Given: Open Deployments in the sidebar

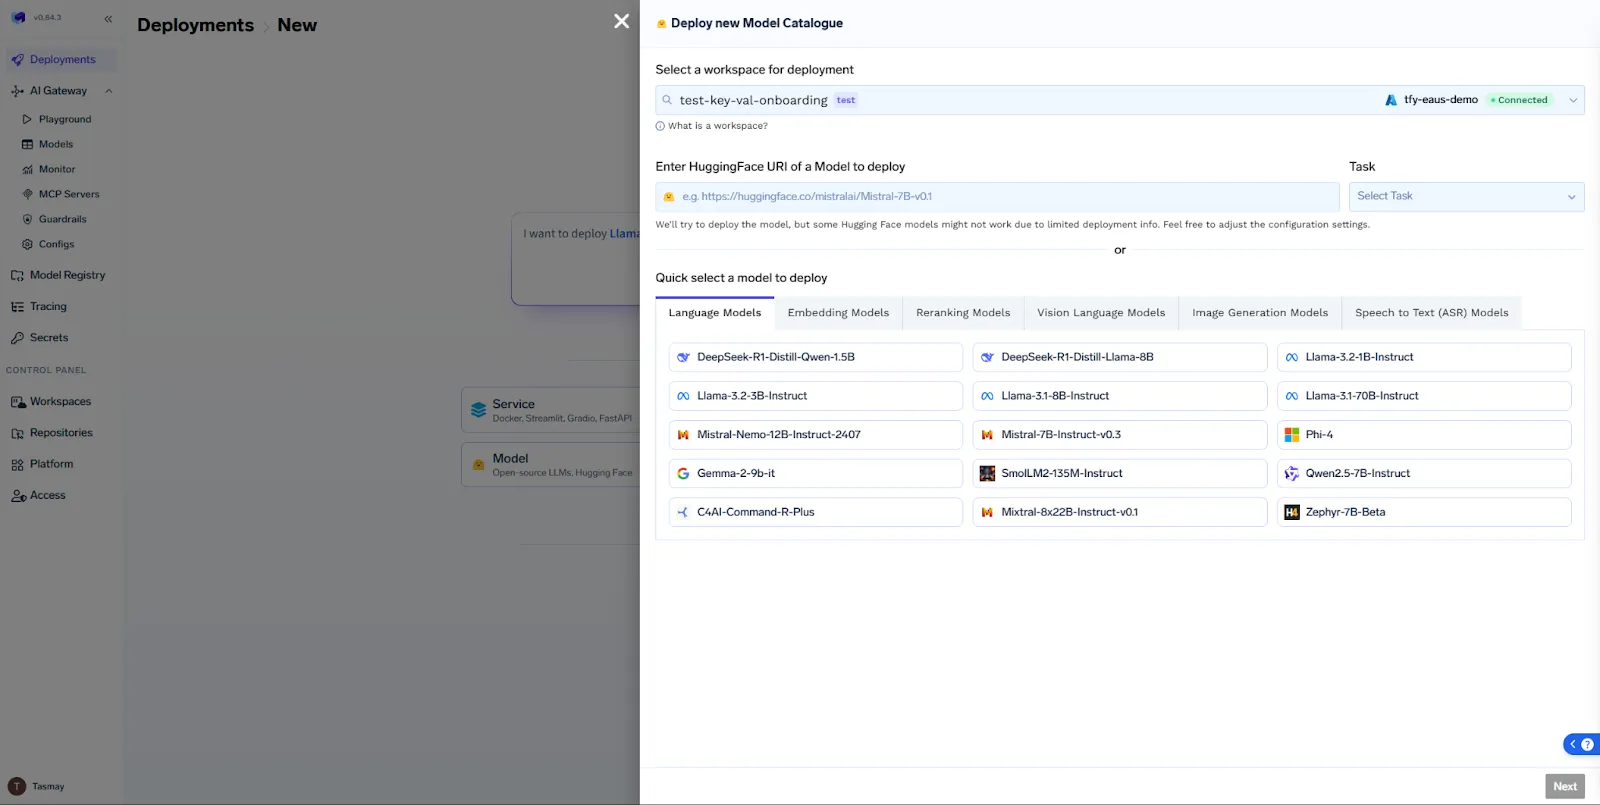Looking at the screenshot, I should click(61, 60).
